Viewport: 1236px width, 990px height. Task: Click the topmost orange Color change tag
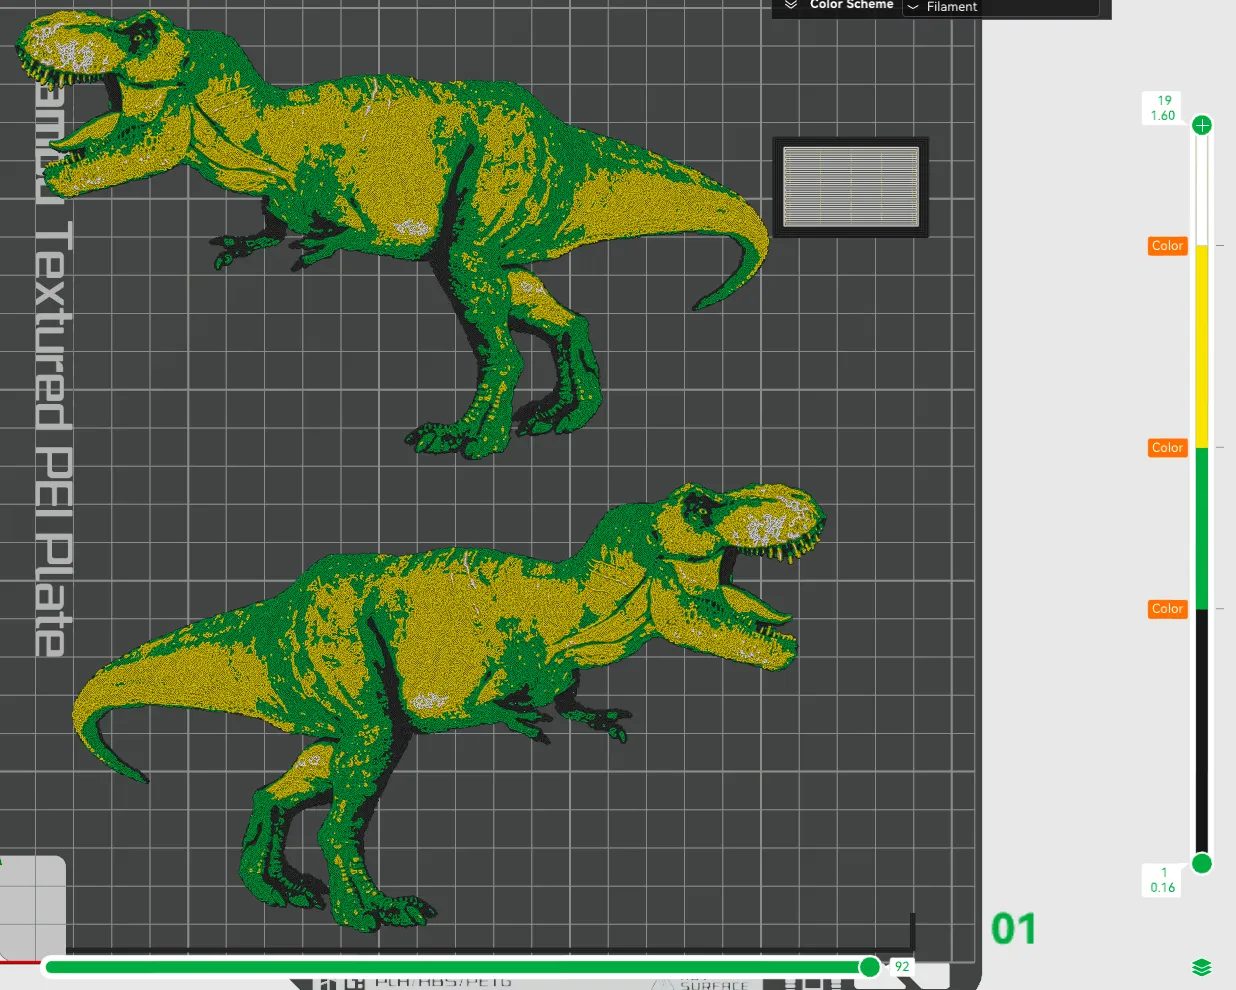1167,246
